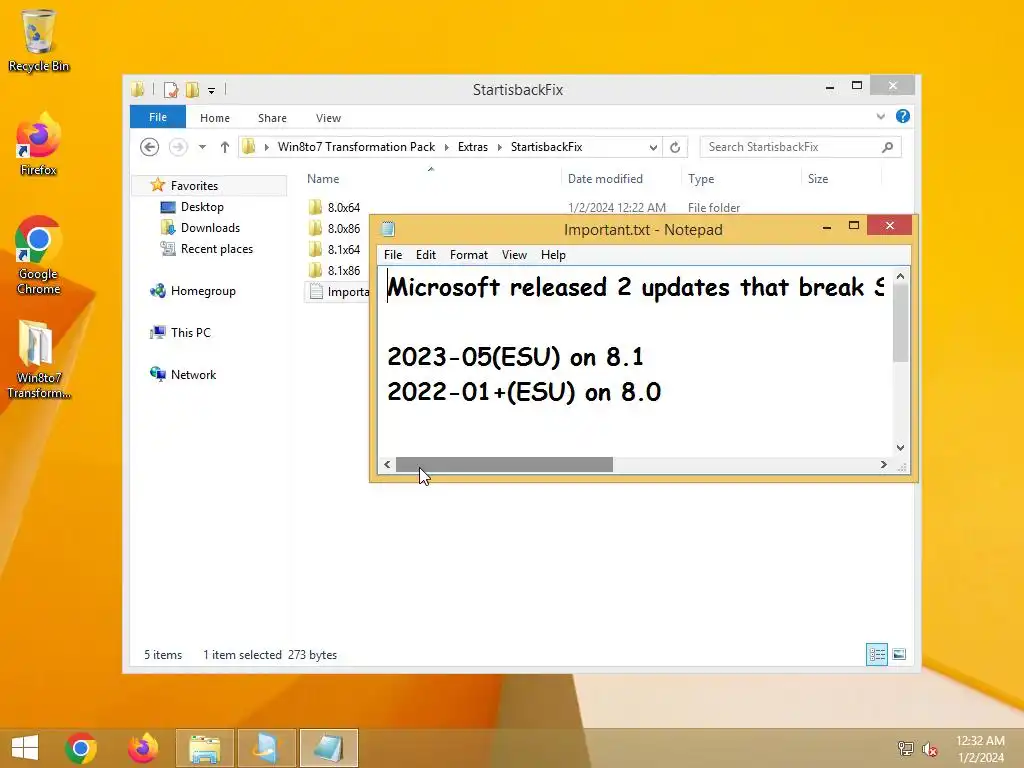Open the Share ribbon tab
This screenshot has width=1024, height=768.
tap(272, 118)
